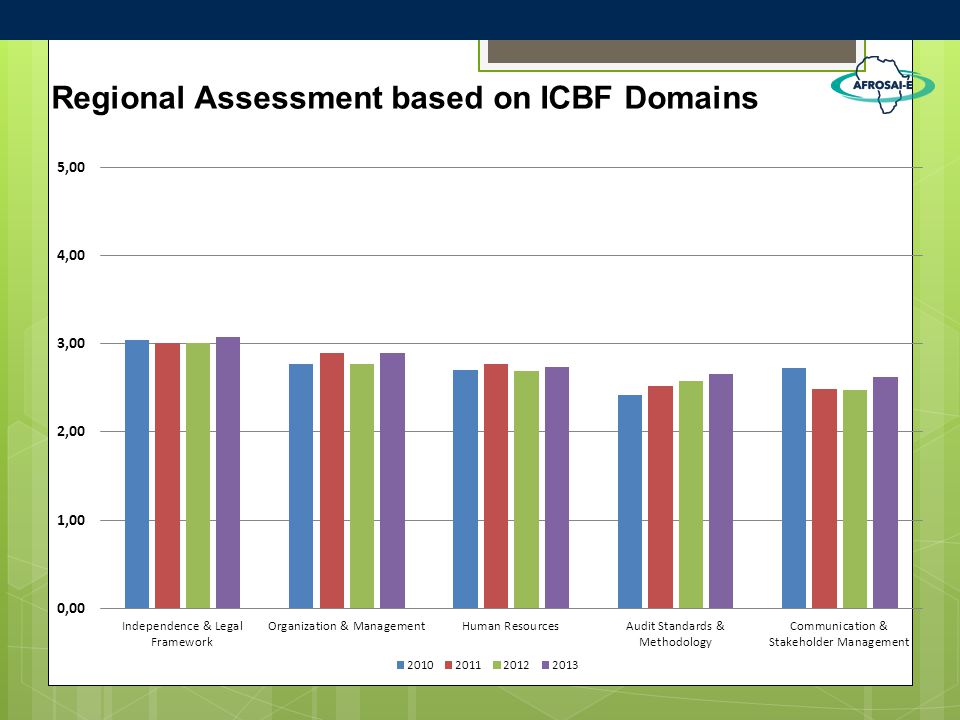Select the red 2011 bar for Organization & Management
Viewport: 960px width, 720px height.
click(x=332, y=481)
